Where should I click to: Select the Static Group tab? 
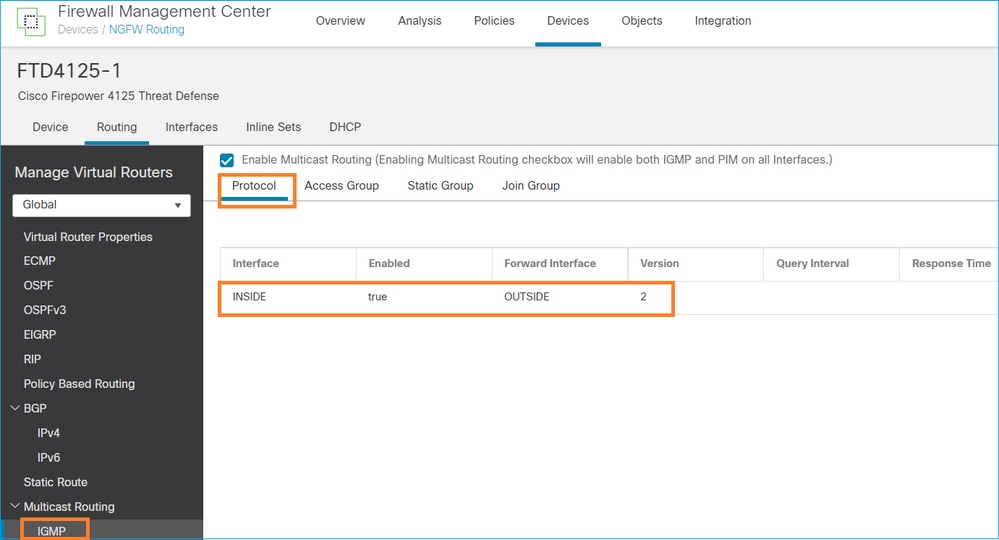pos(440,186)
